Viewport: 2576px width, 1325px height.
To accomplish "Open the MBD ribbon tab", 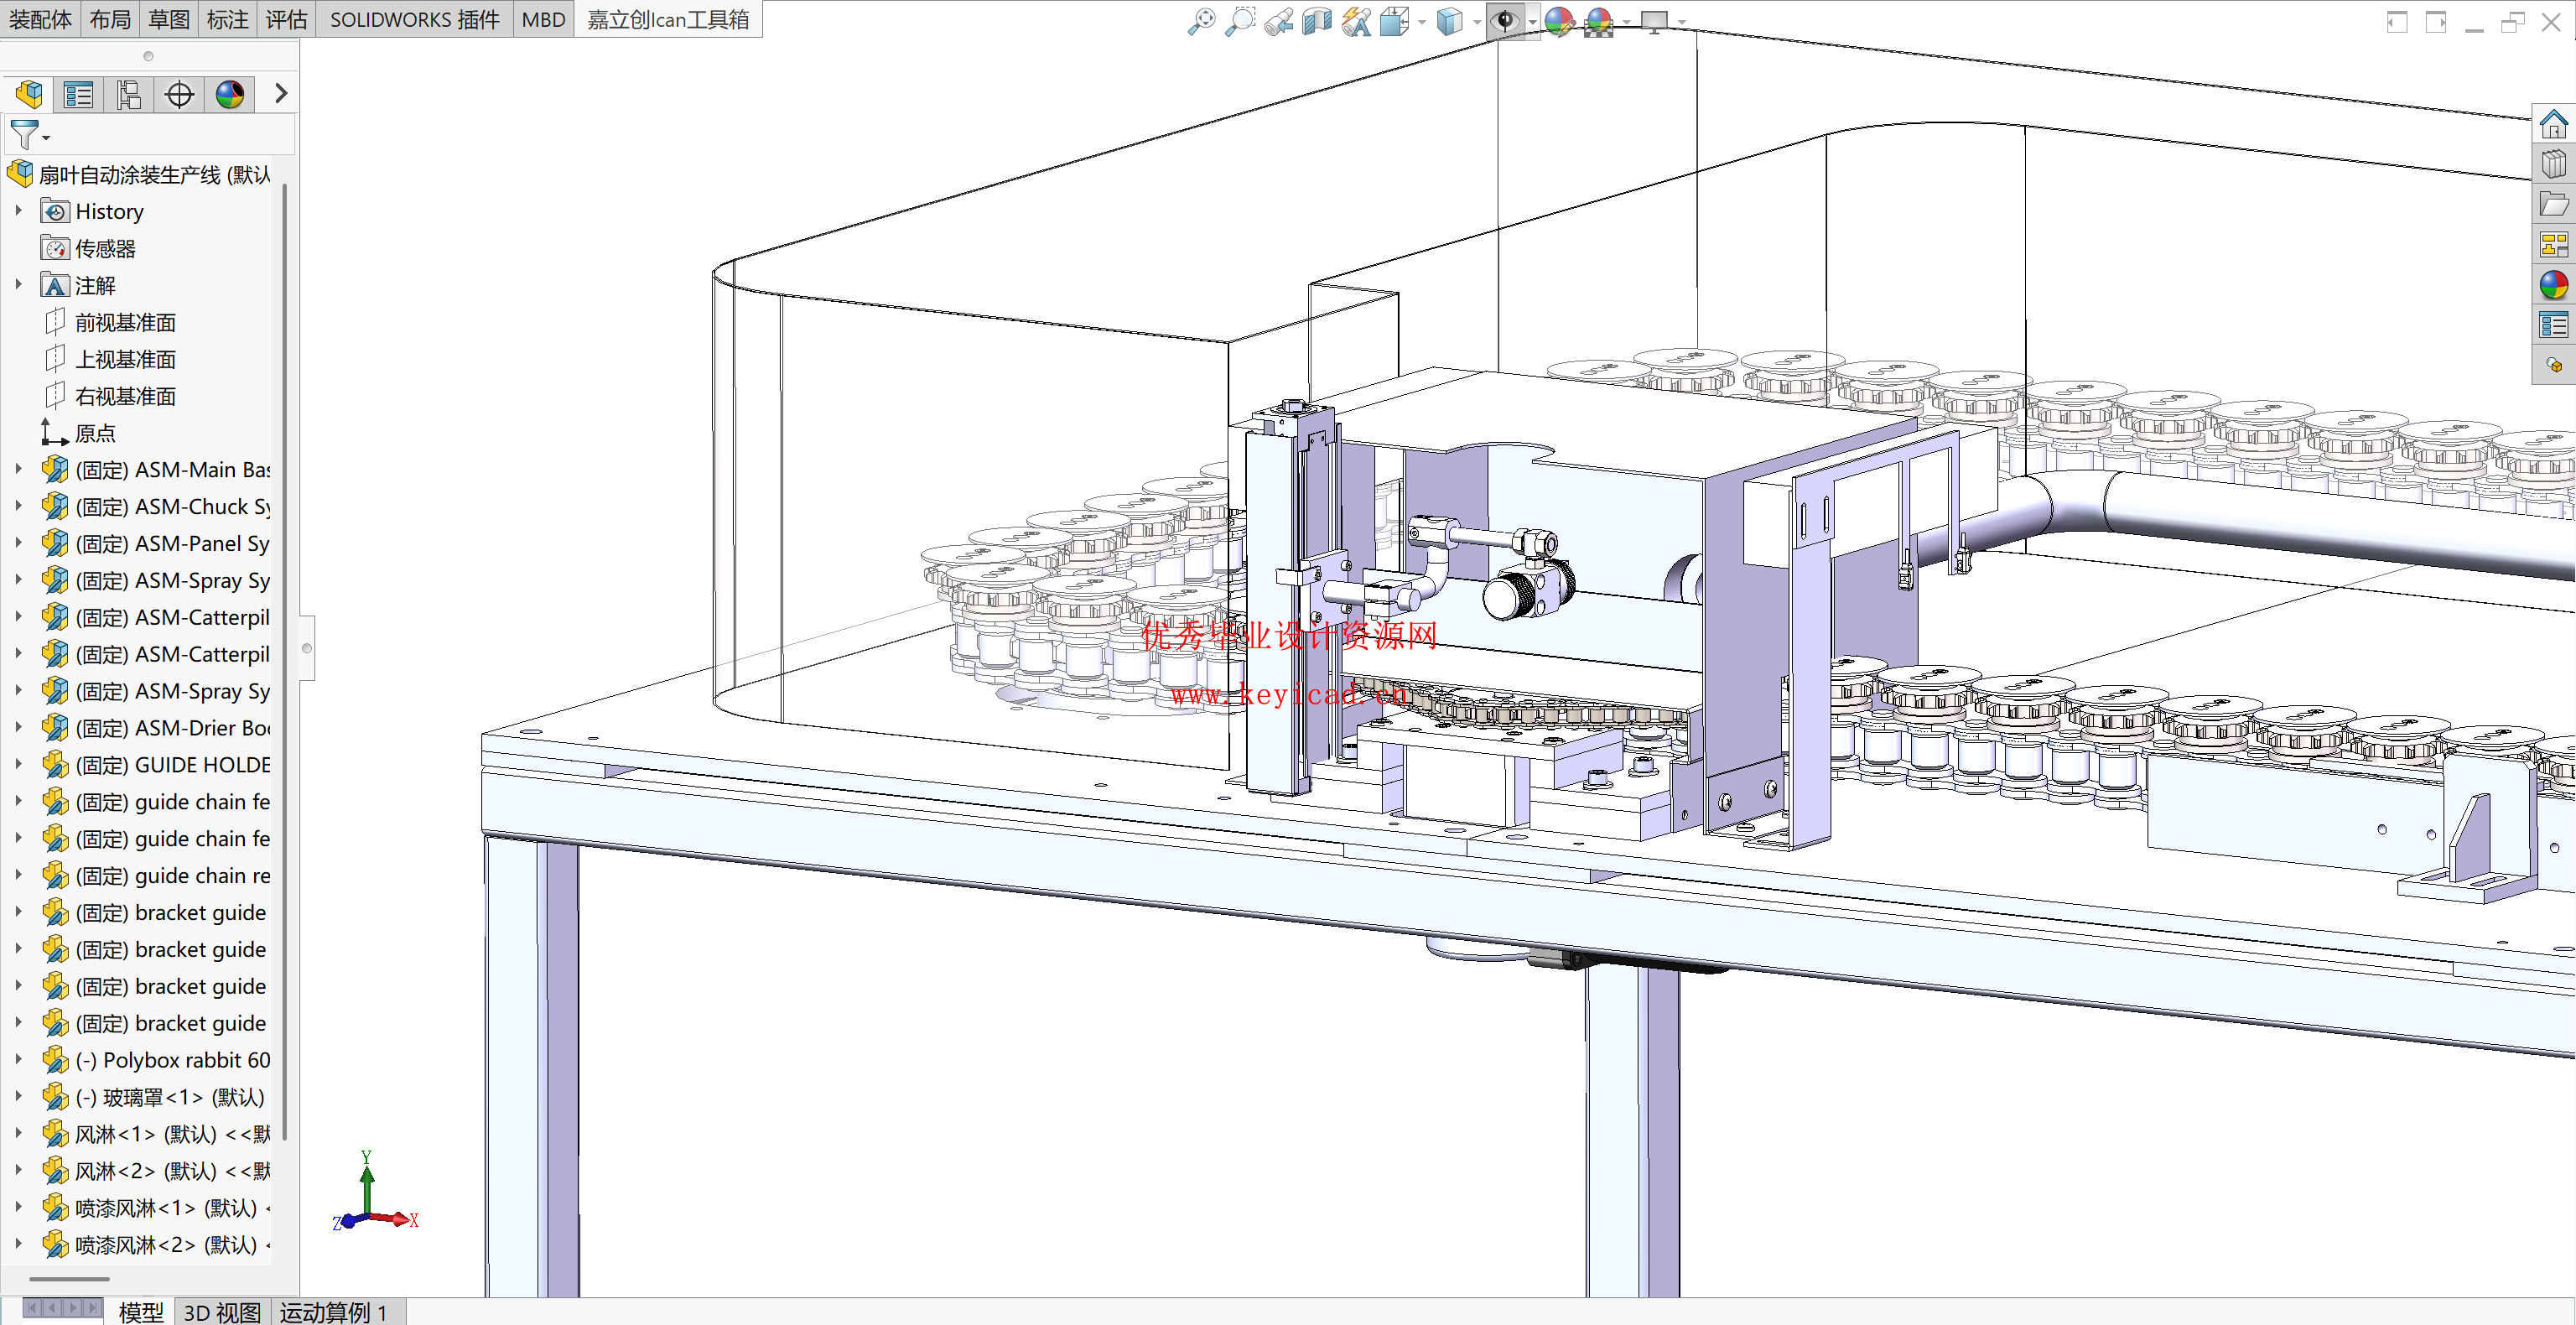I will [x=543, y=20].
